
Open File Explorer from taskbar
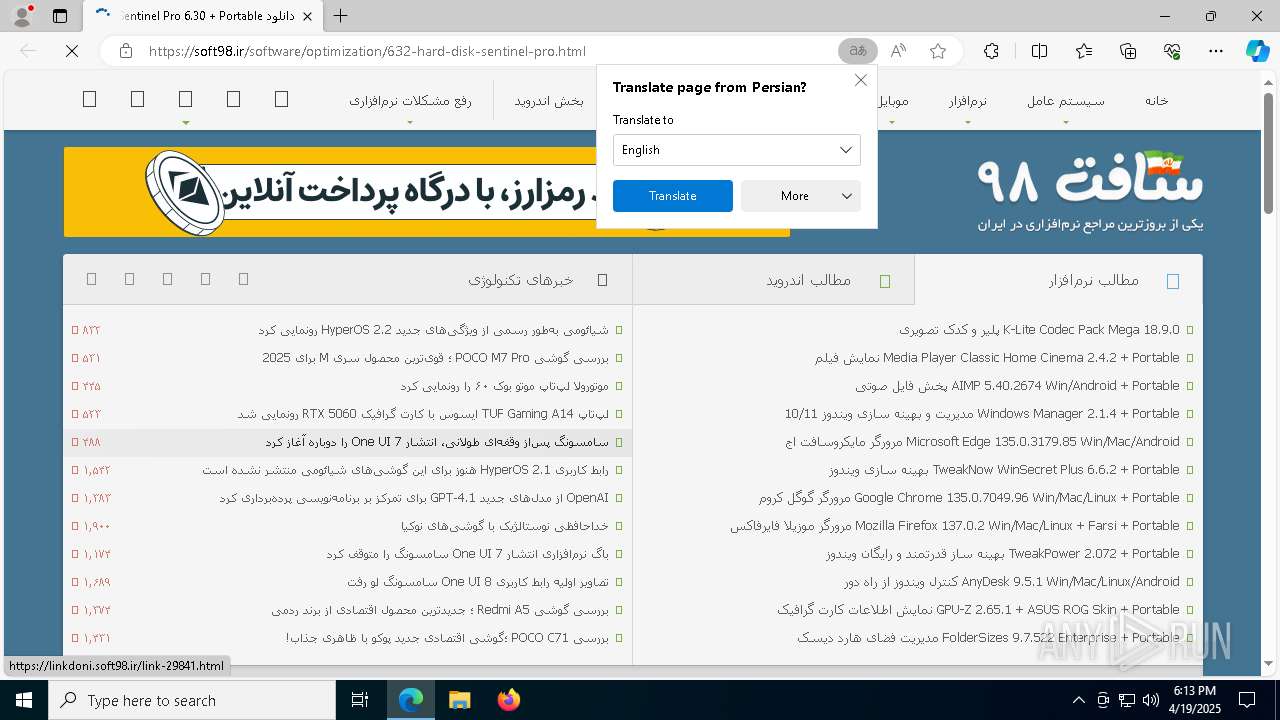tap(459, 700)
